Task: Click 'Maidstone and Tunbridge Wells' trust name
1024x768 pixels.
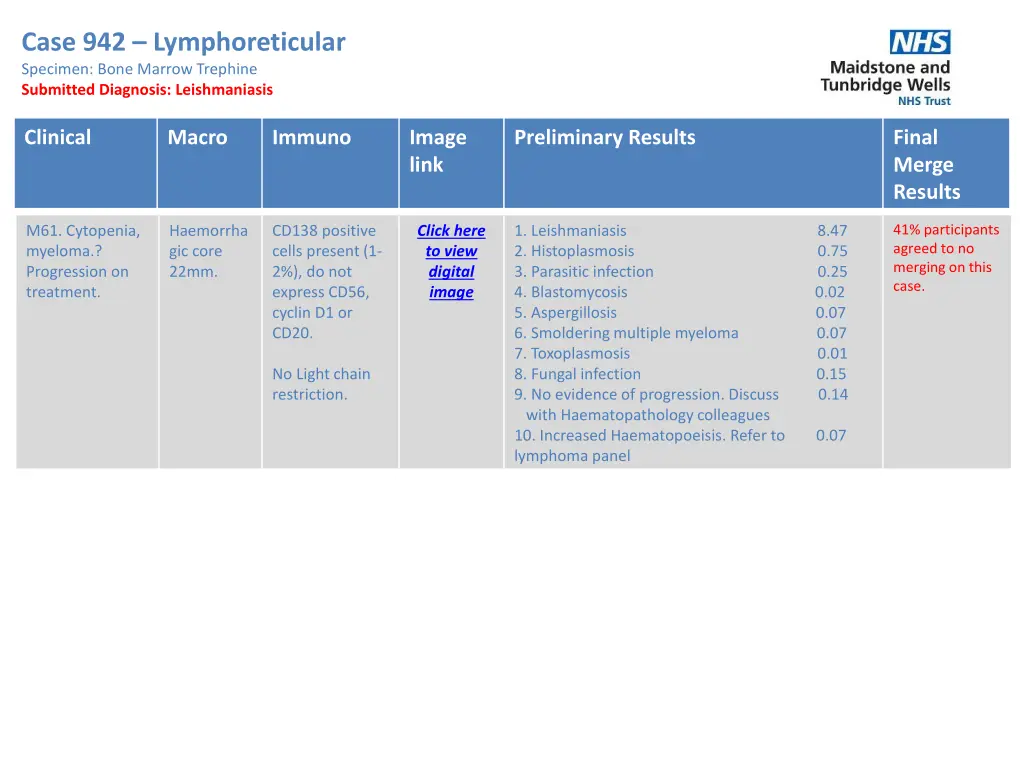Action: pos(886,76)
